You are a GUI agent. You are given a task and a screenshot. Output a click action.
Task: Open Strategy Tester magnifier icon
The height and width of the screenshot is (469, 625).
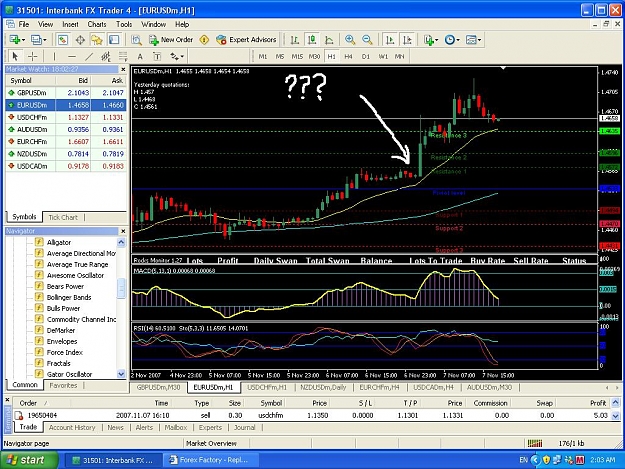[136, 40]
